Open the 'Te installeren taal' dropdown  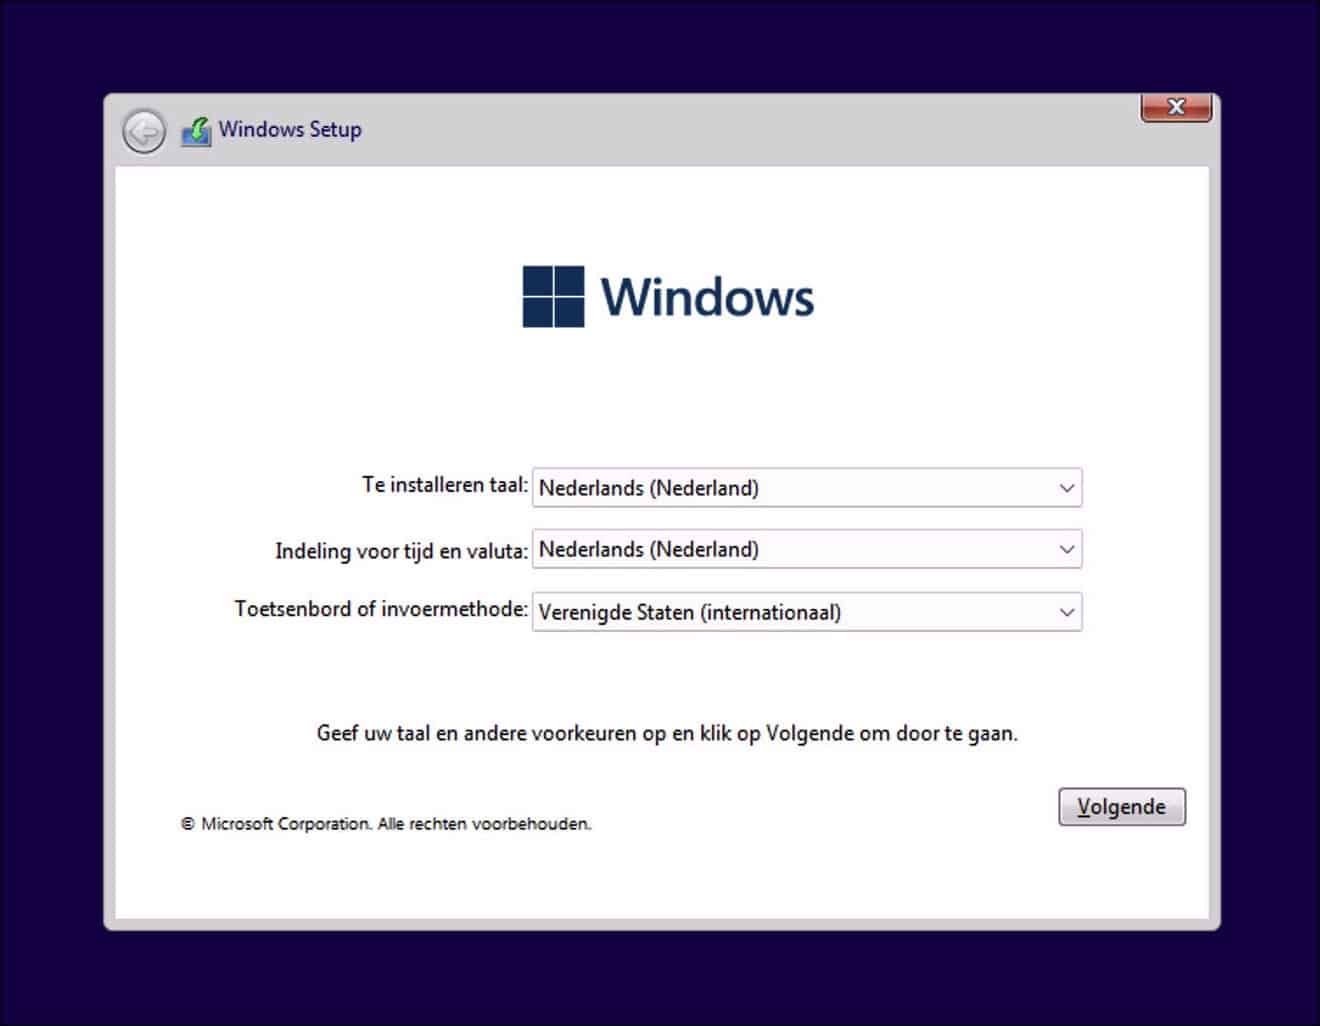[807, 488]
